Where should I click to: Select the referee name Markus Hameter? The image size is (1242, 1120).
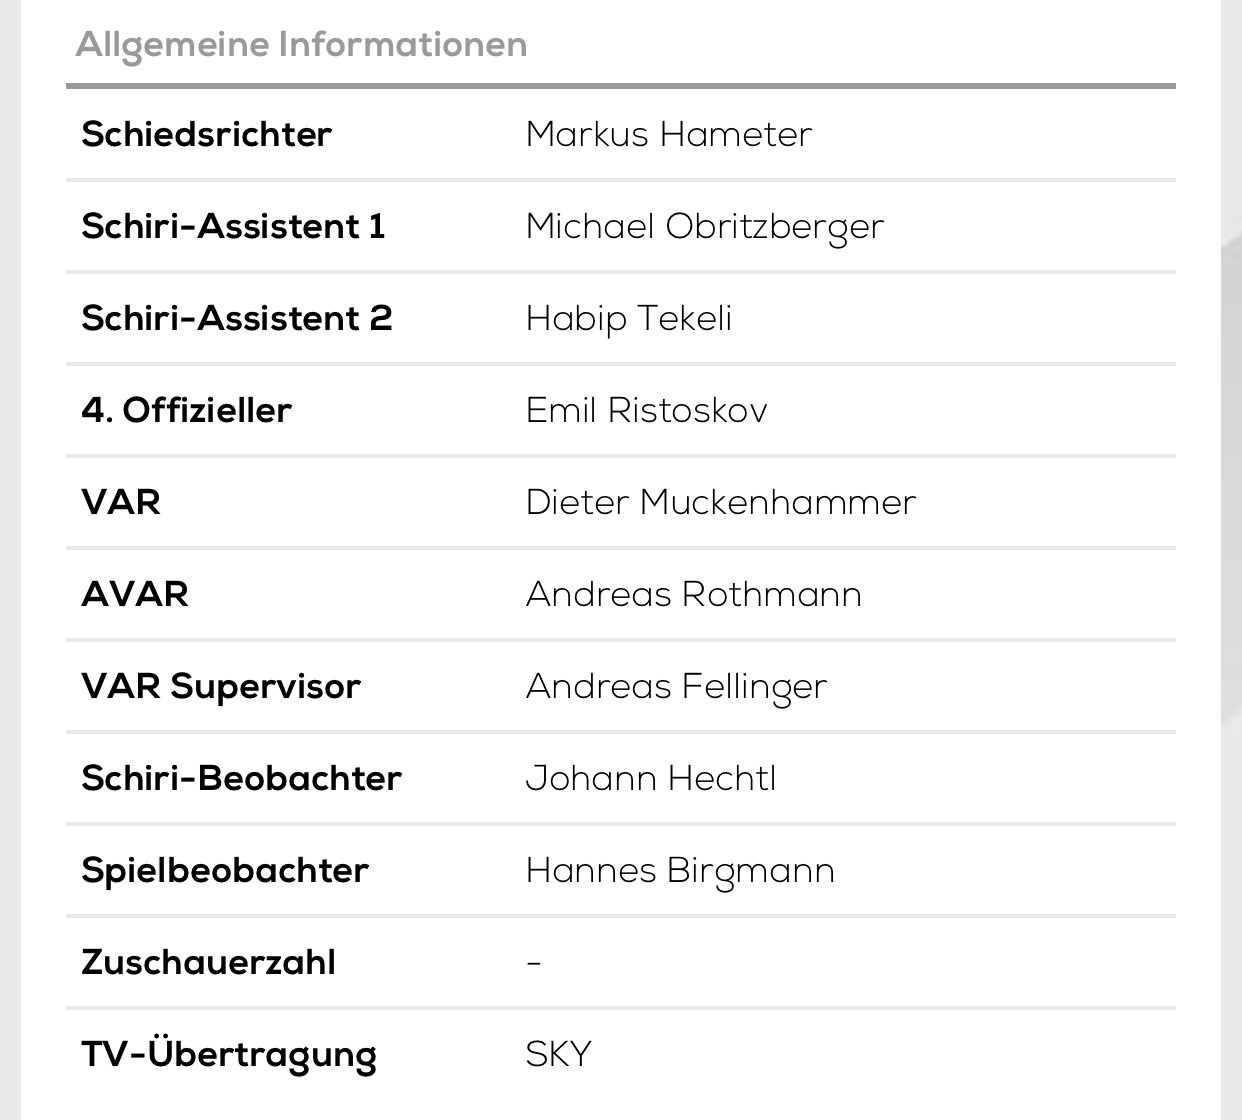(668, 134)
